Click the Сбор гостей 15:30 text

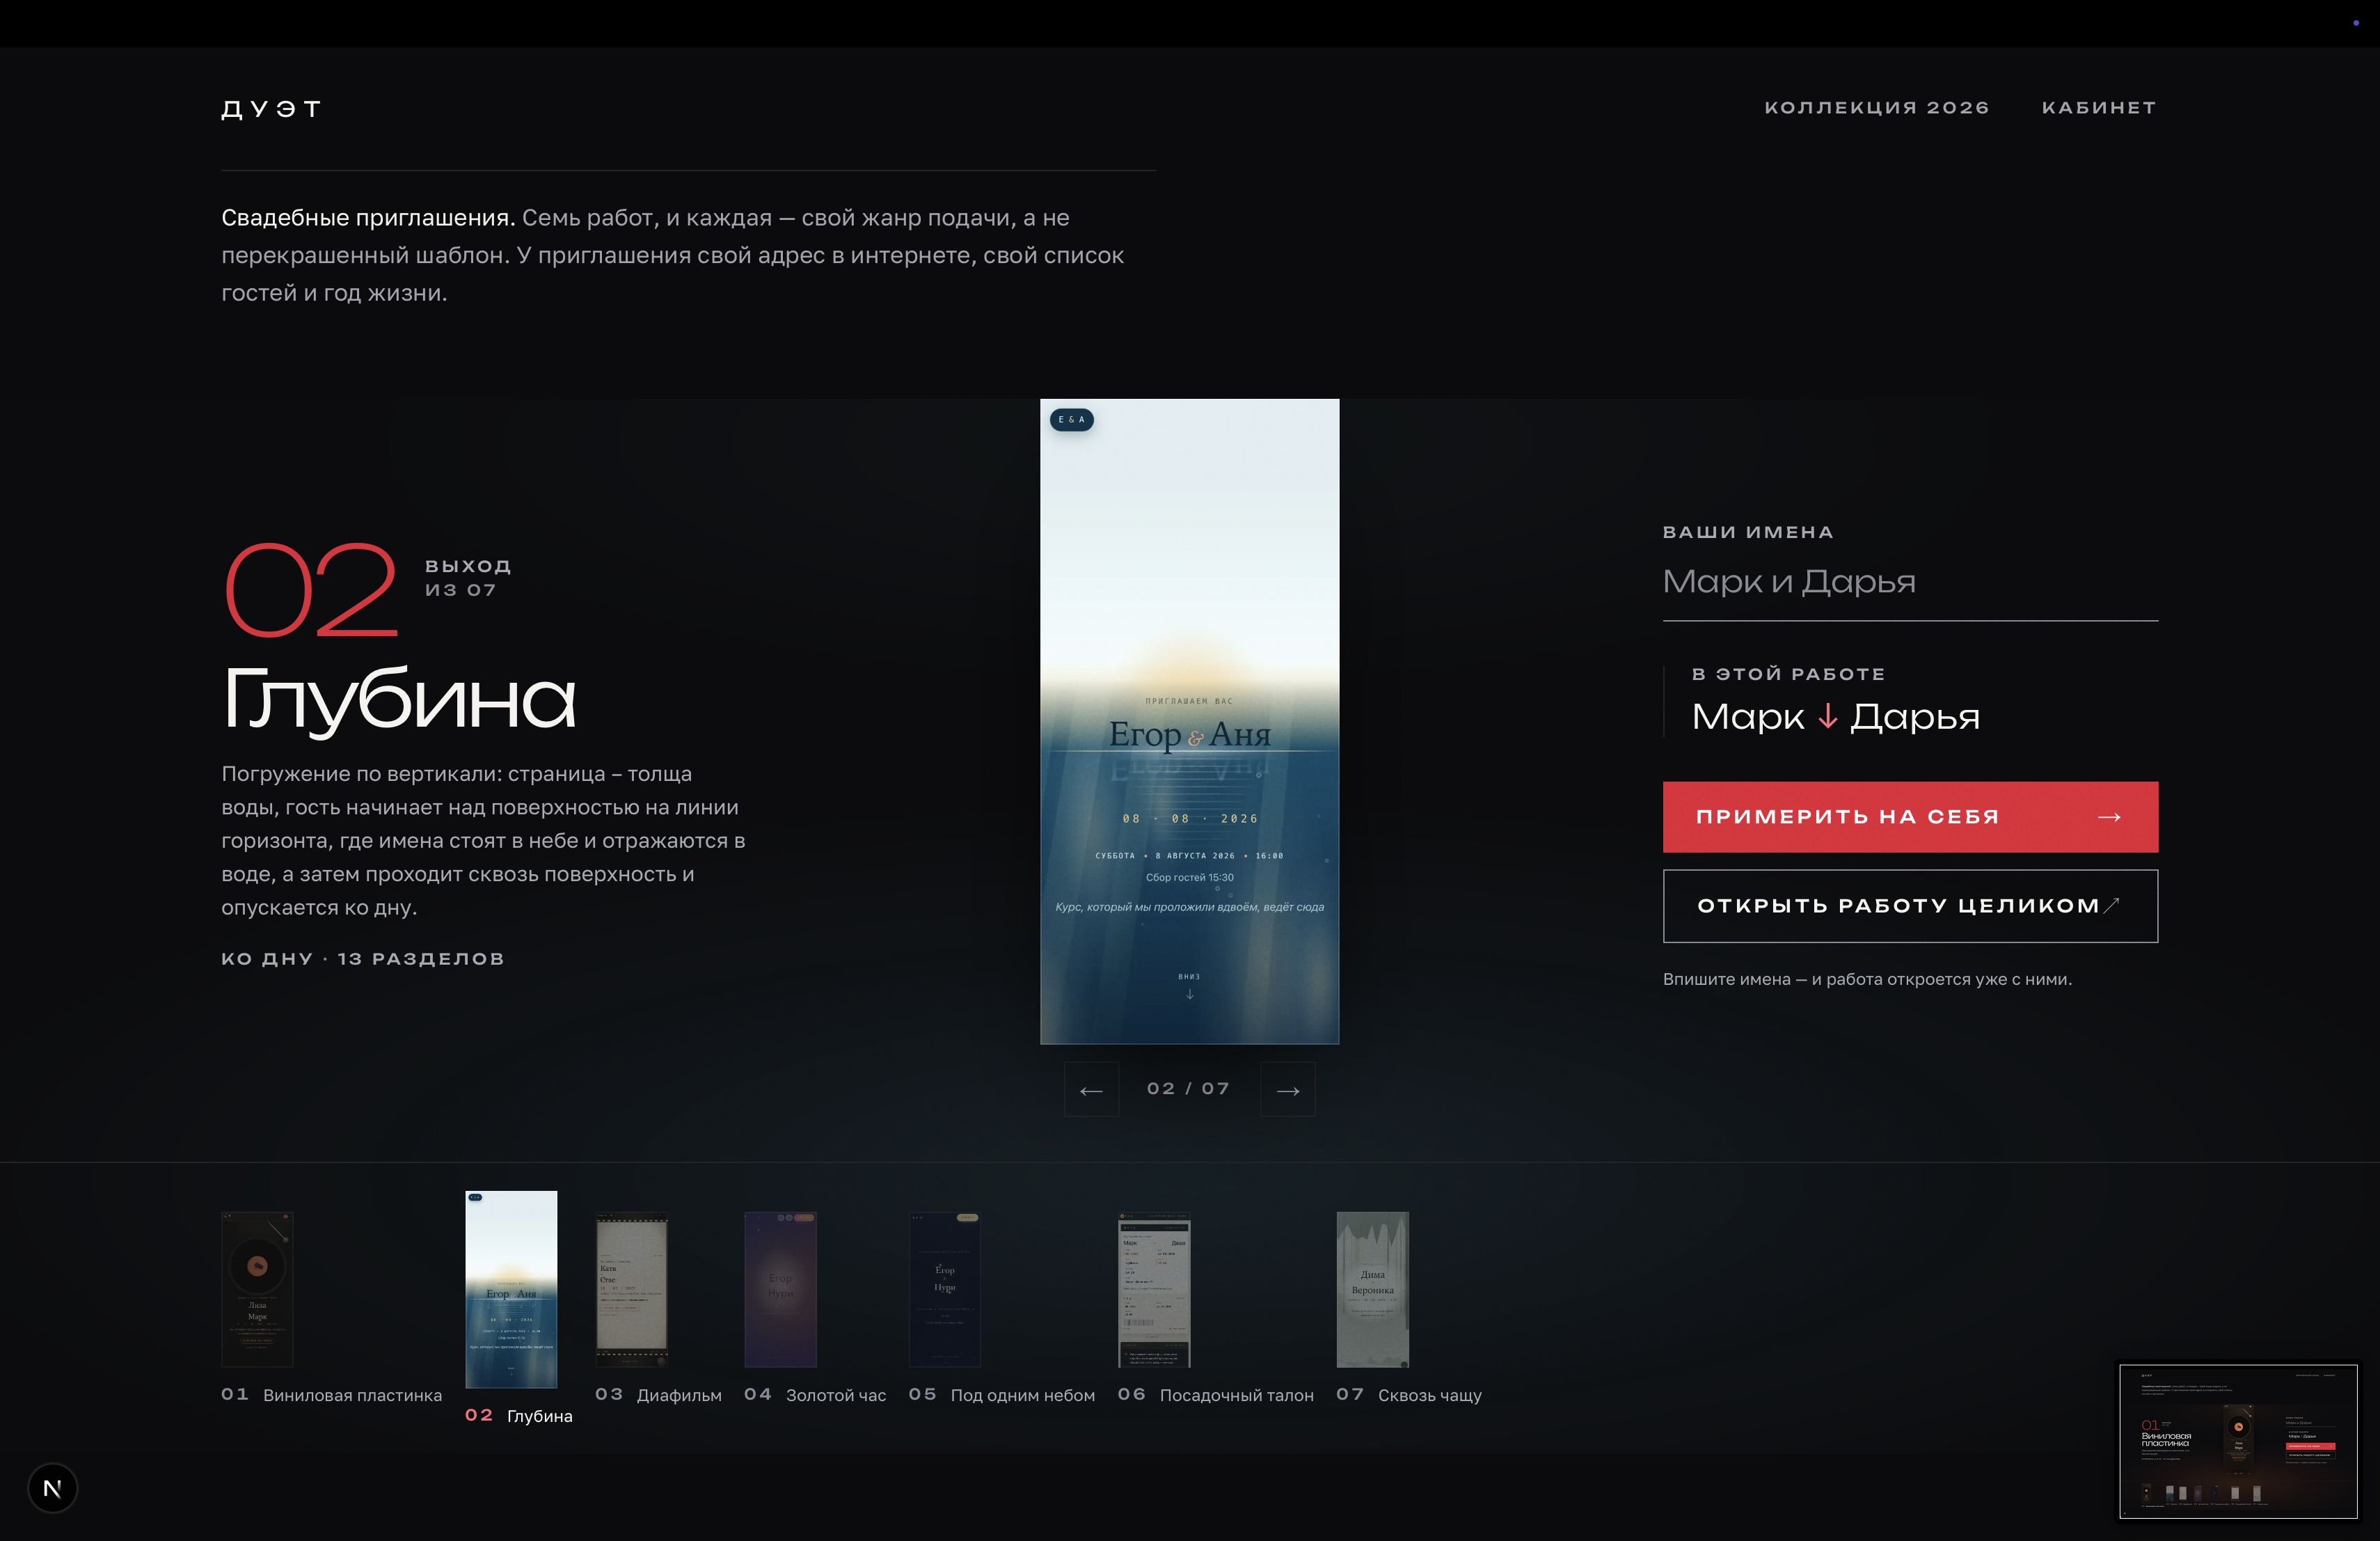(1189, 878)
